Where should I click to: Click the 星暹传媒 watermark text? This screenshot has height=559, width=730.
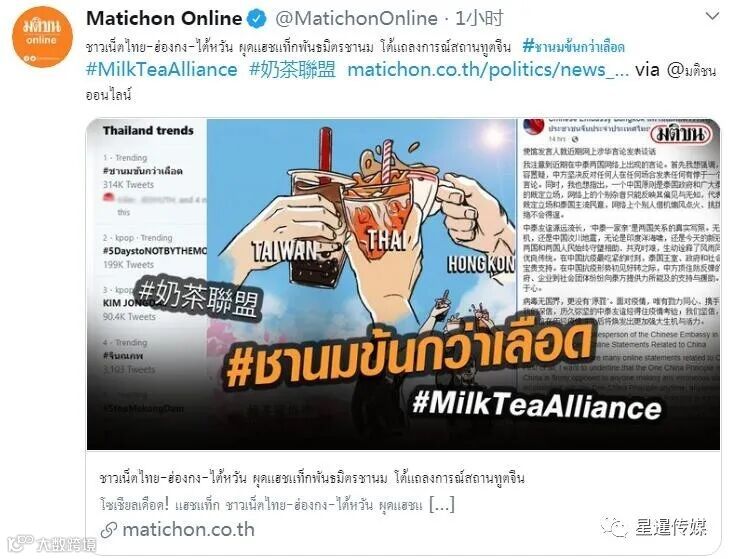[671, 527]
